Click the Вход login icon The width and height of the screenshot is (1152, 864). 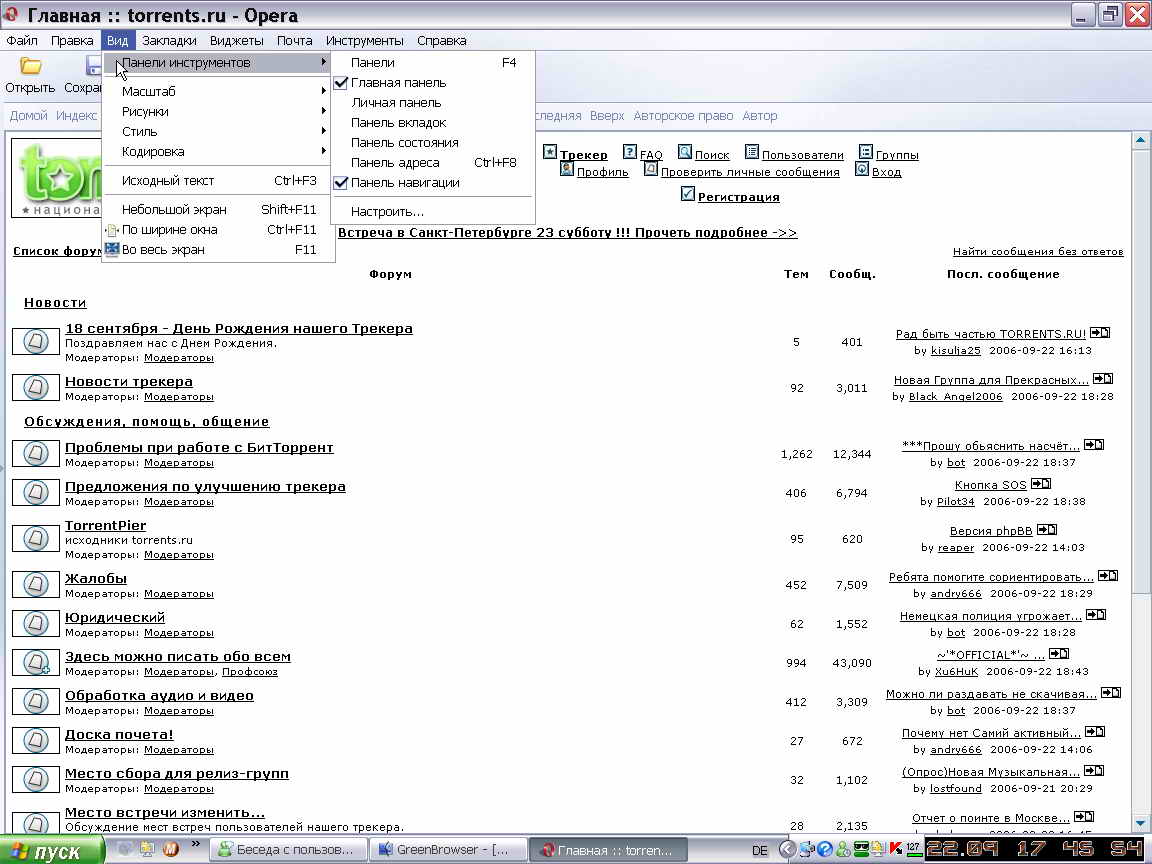click(x=862, y=169)
